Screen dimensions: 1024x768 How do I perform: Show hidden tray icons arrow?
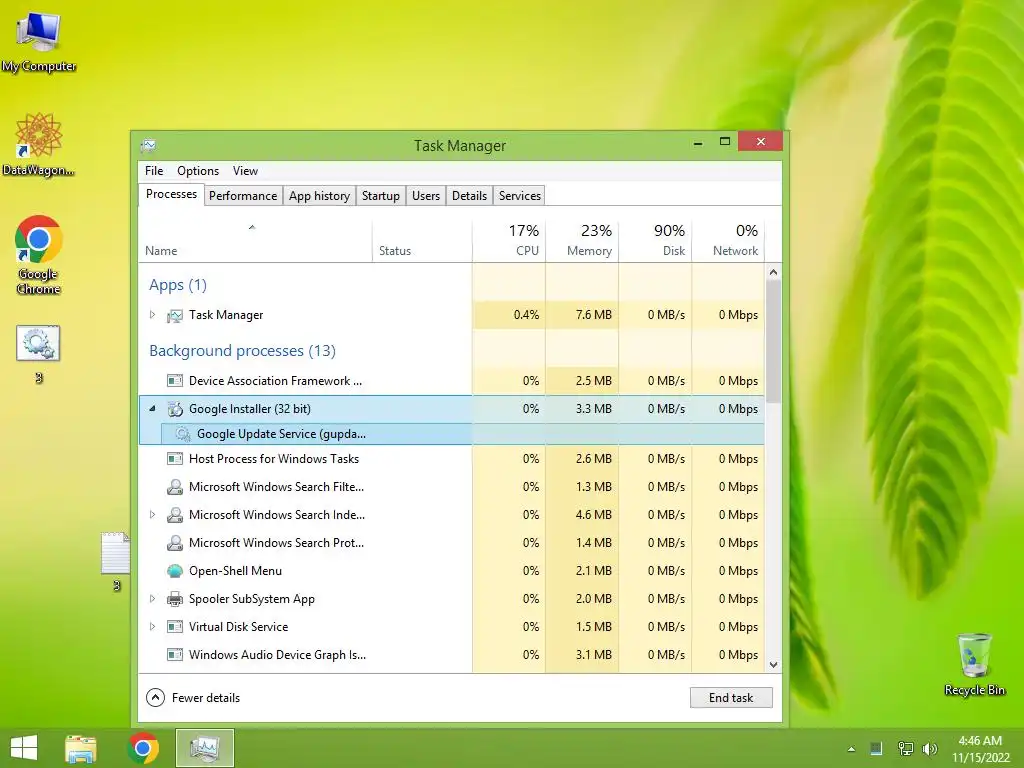[851, 749]
